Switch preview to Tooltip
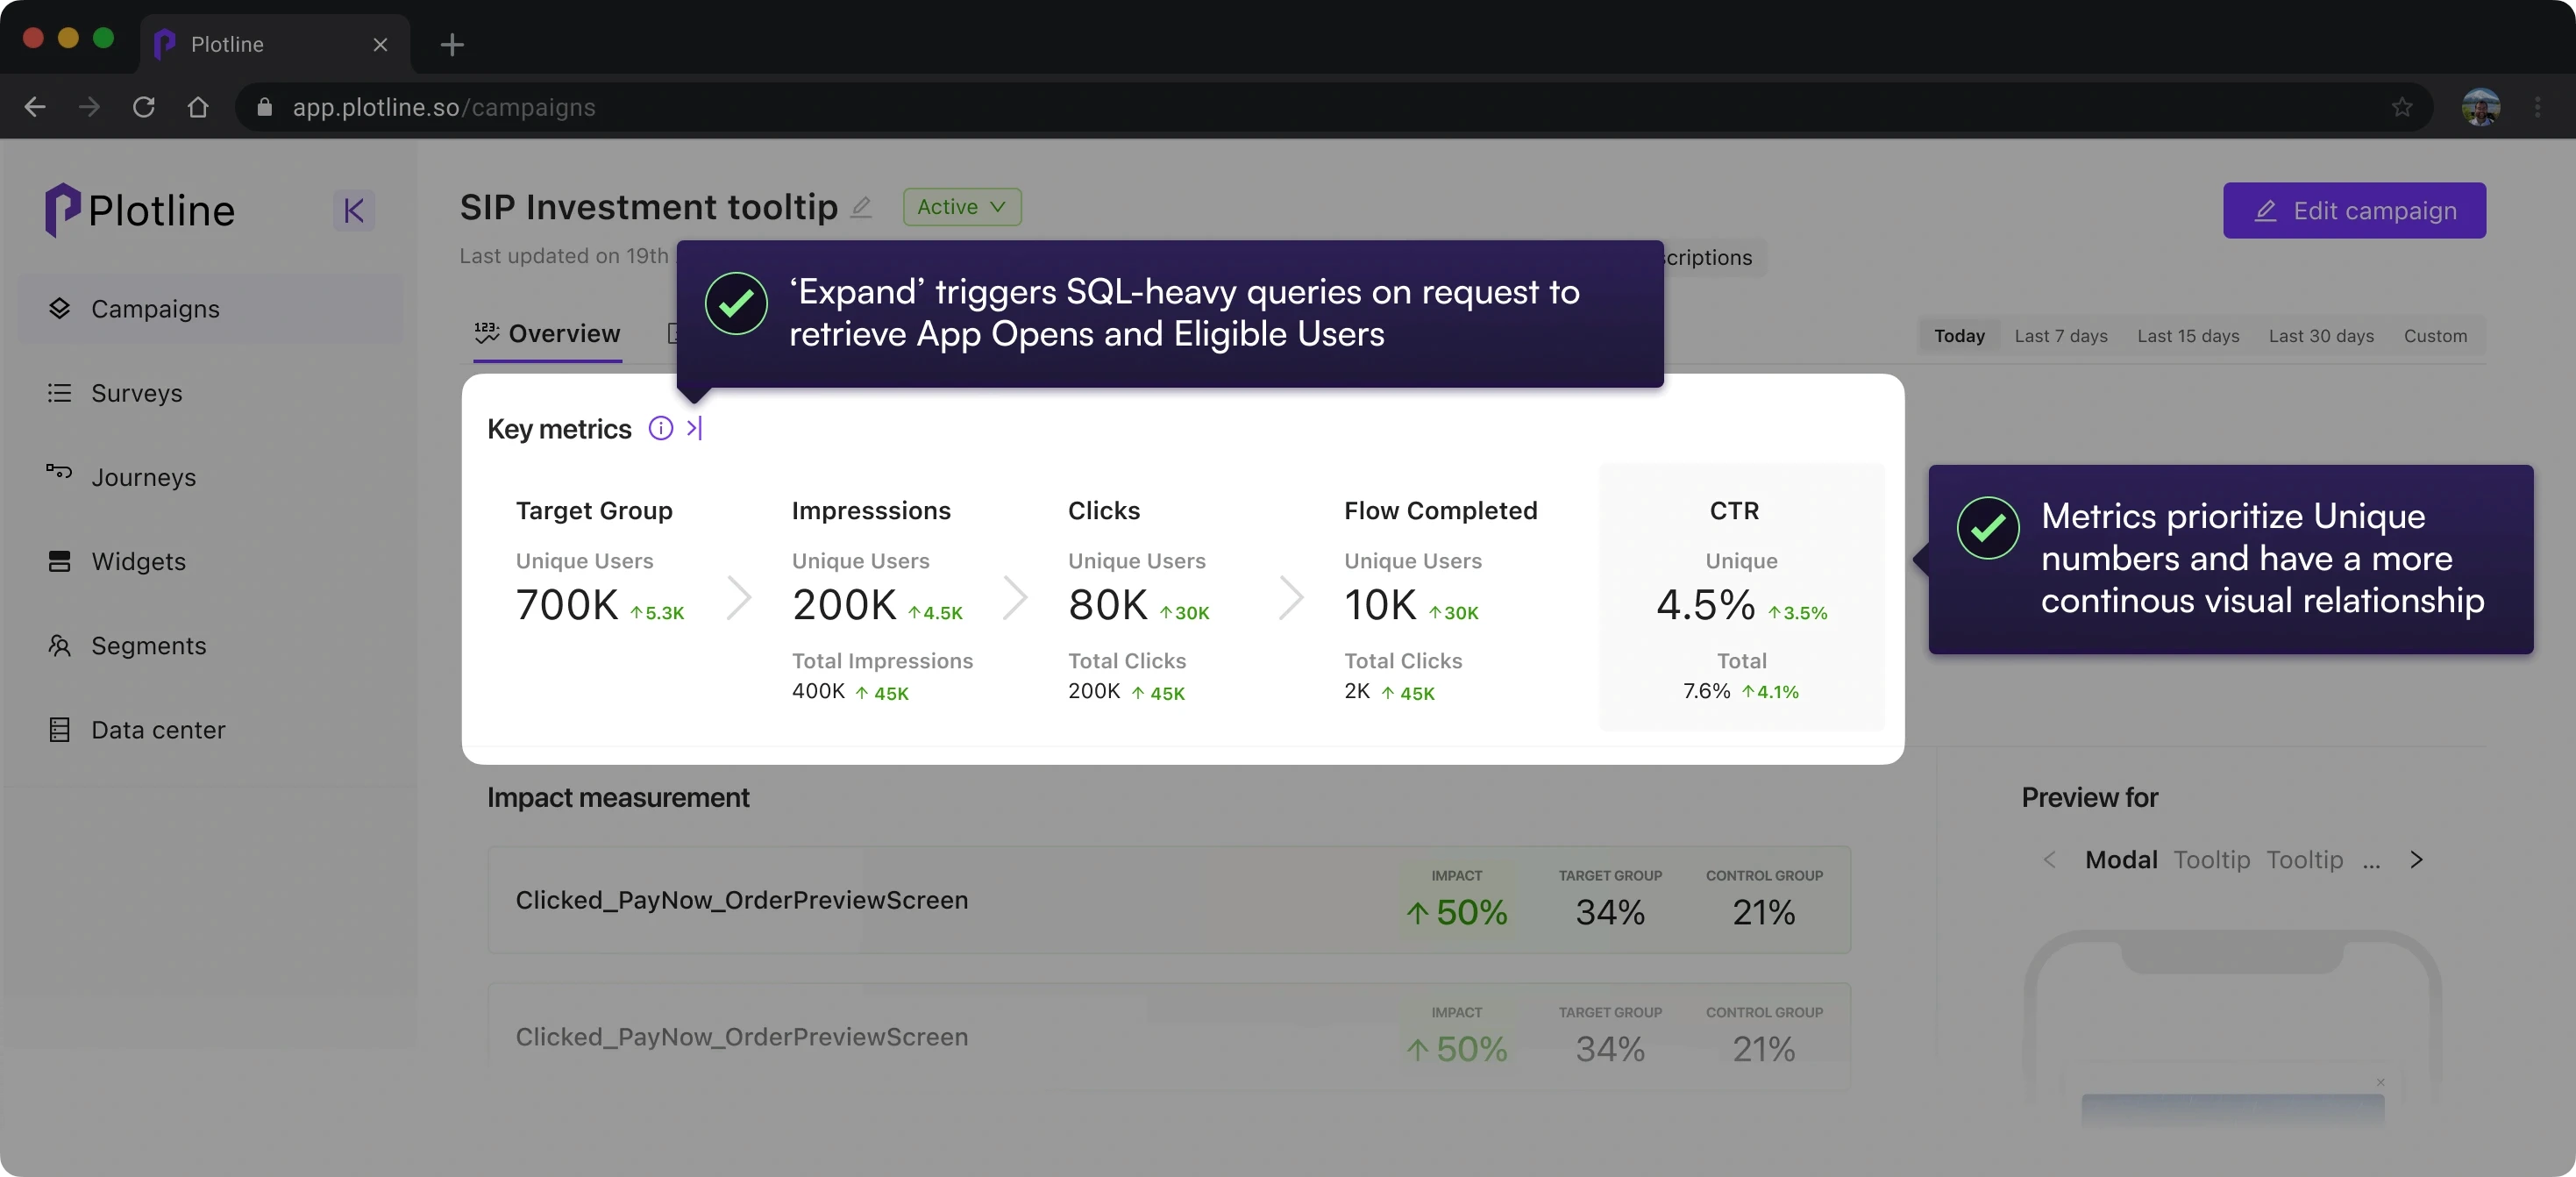Image resolution: width=2576 pixels, height=1177 pixels. 2211,860
